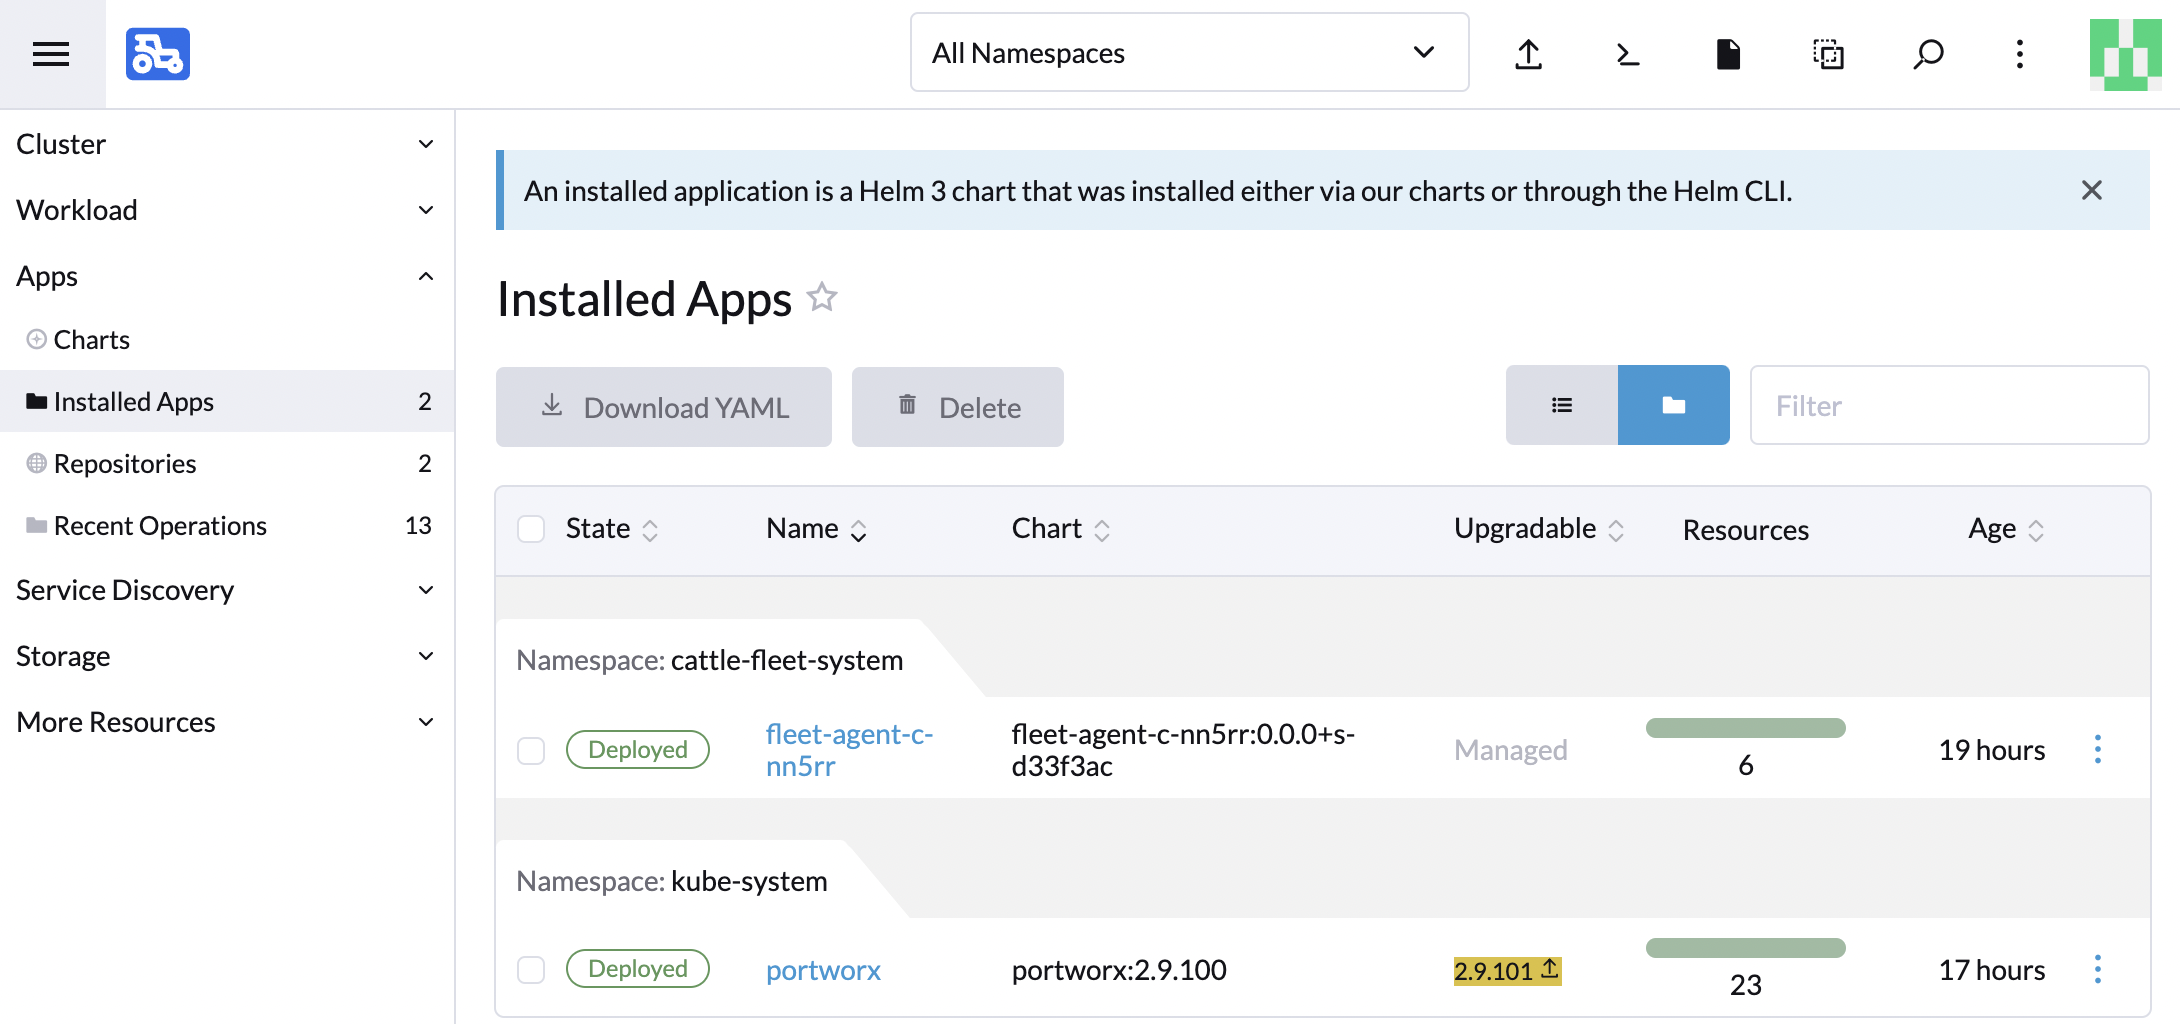2180x1024 pixels.
Task: Expand the Storage sidebar section
Action: 227,656
